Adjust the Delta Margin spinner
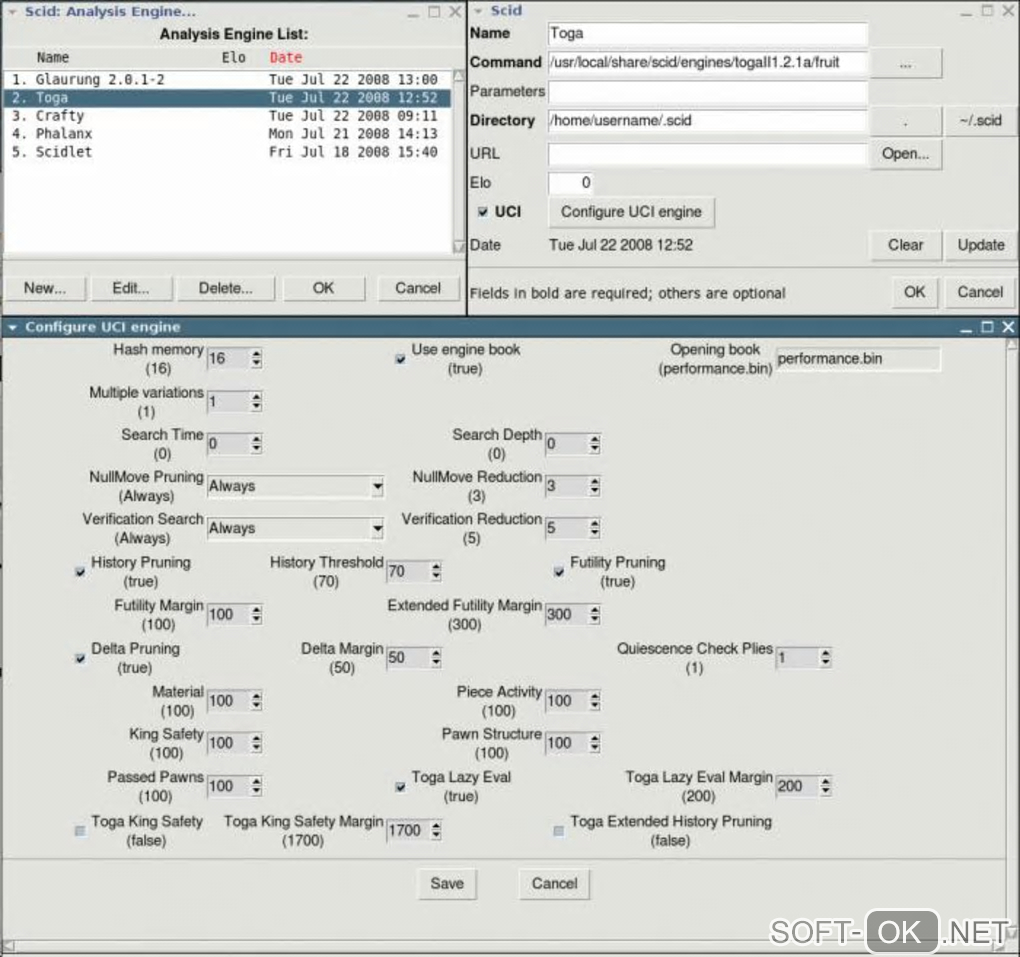Image resolution: width=1020 pixels, height=957 pixels. [414, 658]
